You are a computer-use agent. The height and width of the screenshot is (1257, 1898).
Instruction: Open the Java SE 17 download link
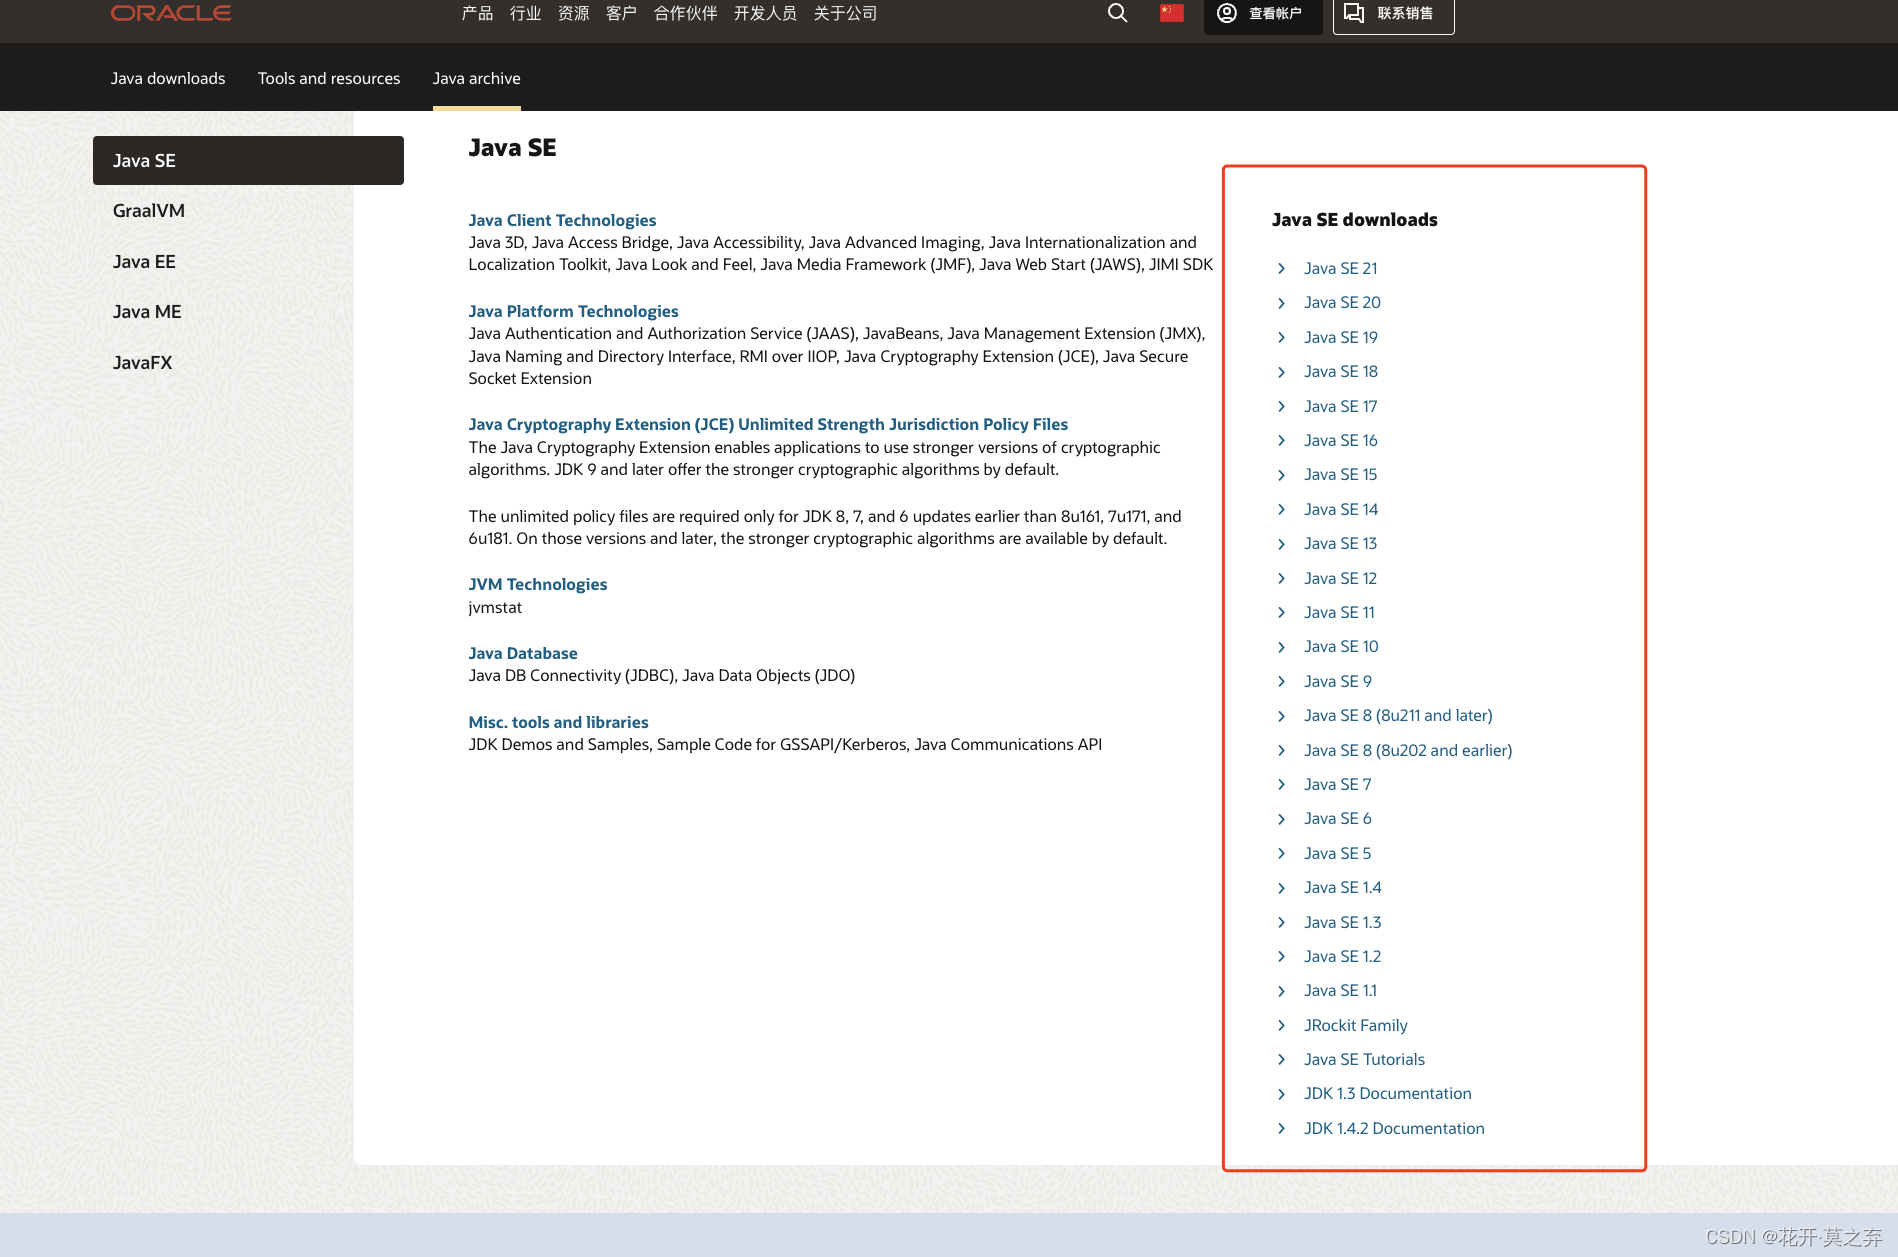(x=1341, y=406)
